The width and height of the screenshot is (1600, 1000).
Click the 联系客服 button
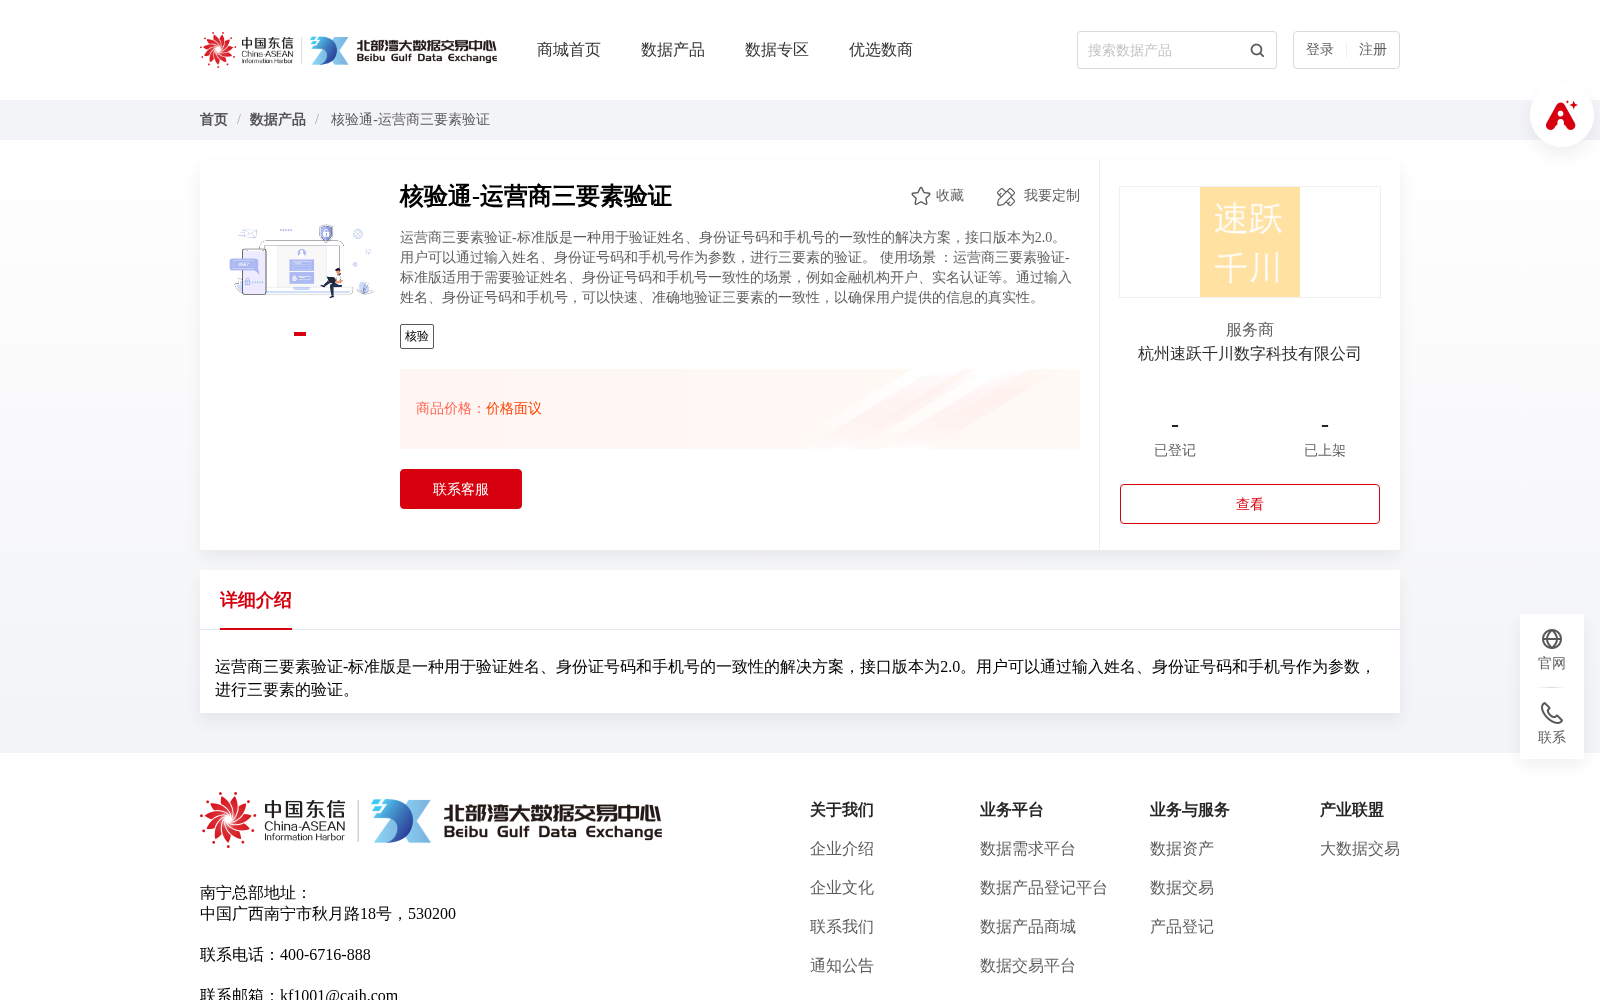tap(461, 489)
